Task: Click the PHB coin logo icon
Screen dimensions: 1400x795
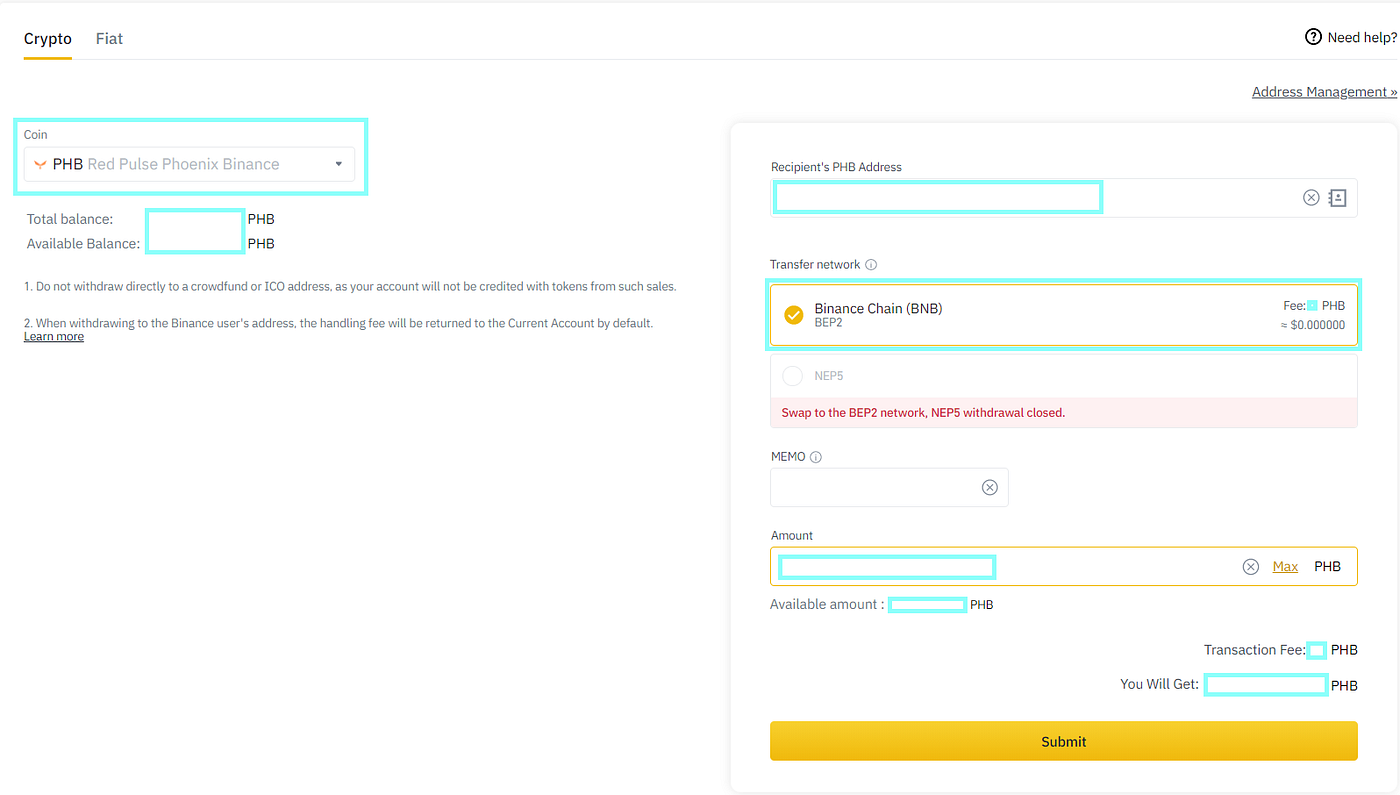Action: 40,164
